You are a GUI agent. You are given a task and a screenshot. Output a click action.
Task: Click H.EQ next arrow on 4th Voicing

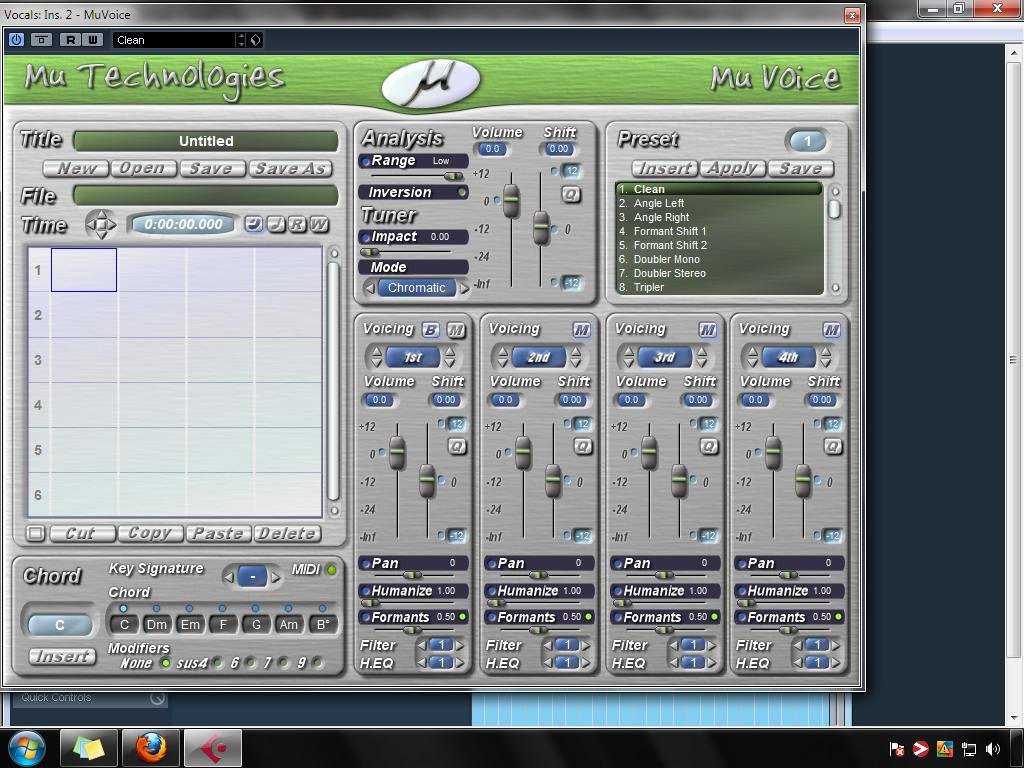(836, 663)
